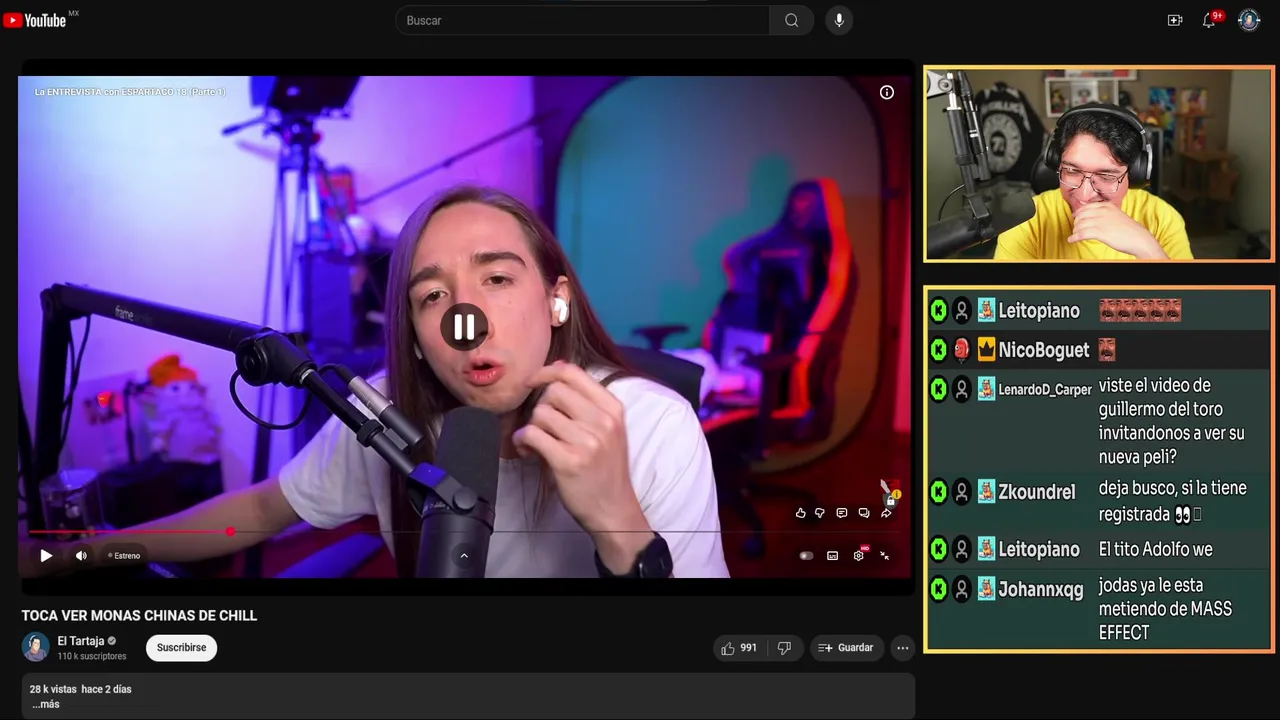
Task: Click the subscriber badge beside LenardoD_Carper
Action: click(x=986, y=389)
